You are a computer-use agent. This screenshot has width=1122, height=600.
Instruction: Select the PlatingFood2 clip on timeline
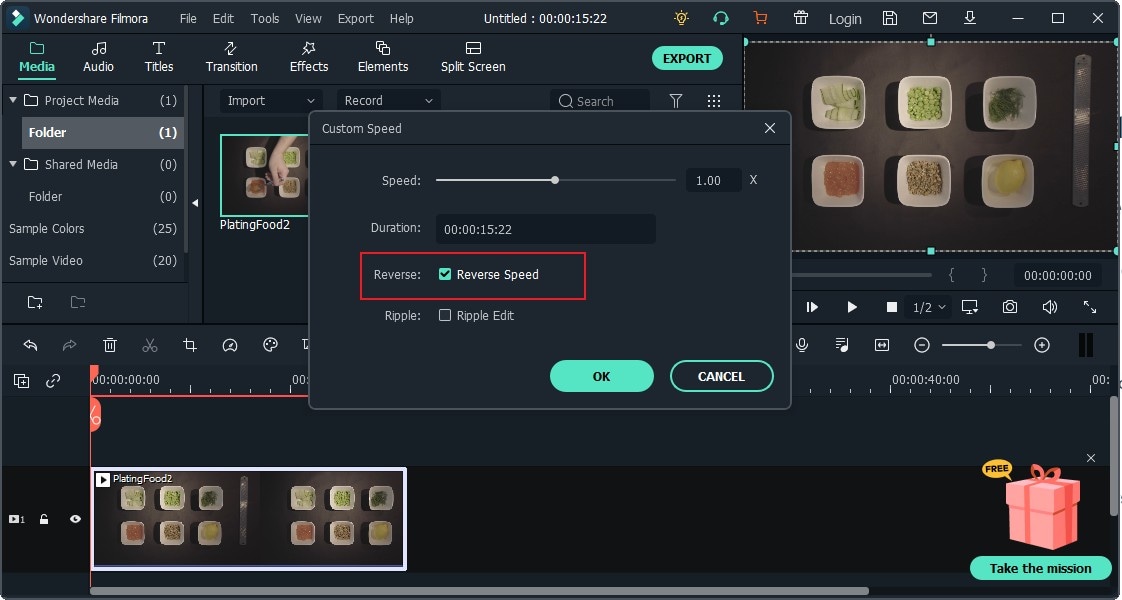coord(249,519)
